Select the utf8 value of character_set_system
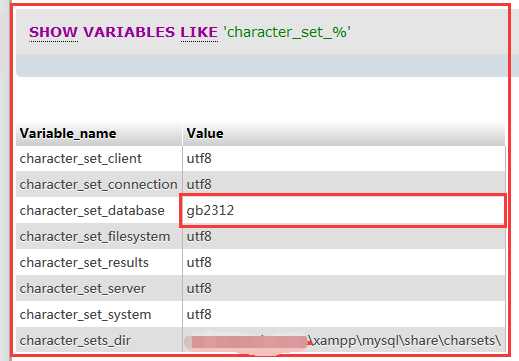This screenshot has height=361, width=519. (x=199, y=314)
